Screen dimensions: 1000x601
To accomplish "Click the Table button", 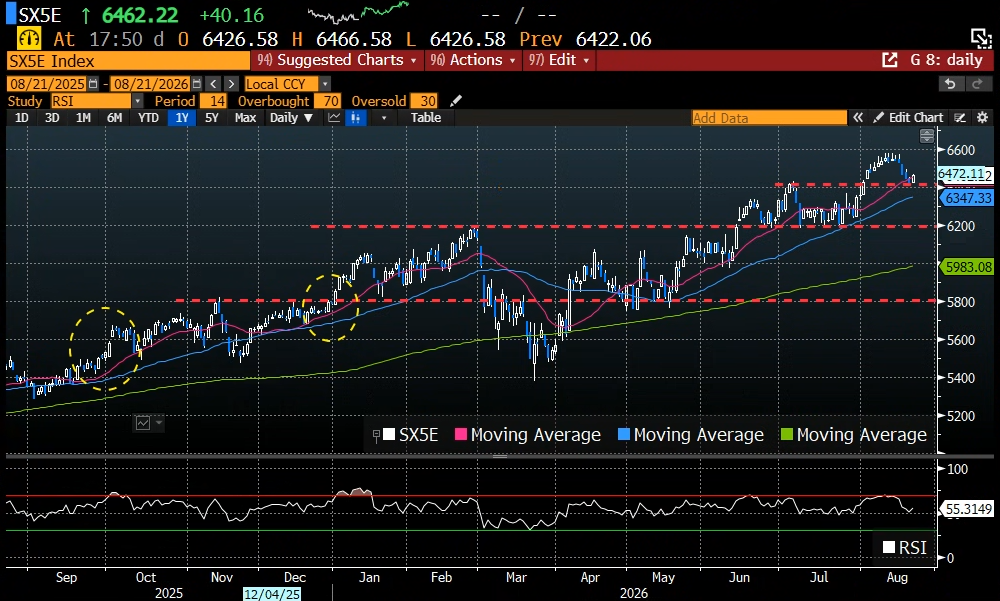I will click(425, 117).
